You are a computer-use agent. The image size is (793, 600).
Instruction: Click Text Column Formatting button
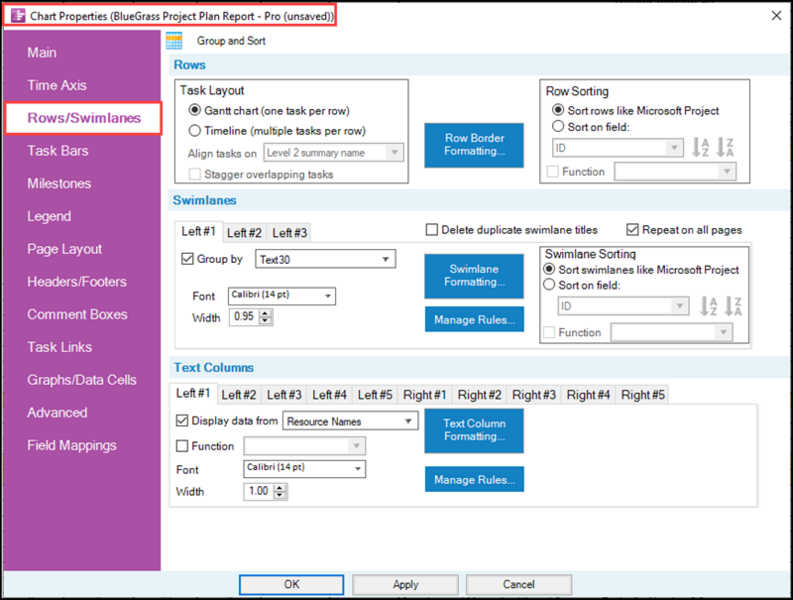pos(474,431)
